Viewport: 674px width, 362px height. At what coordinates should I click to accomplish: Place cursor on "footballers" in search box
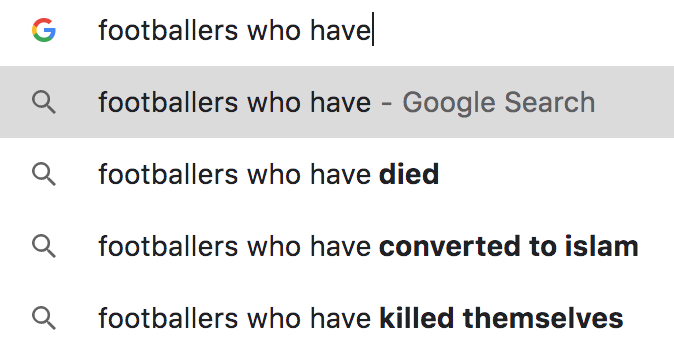click(168, 31)
